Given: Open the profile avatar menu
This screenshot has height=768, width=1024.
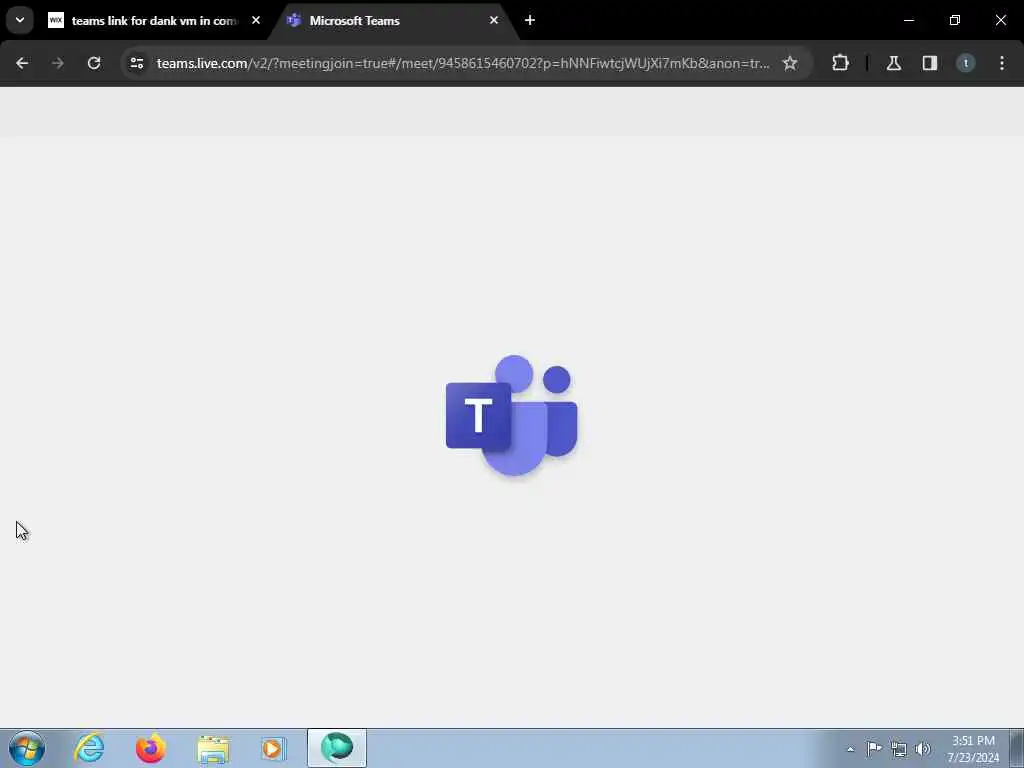Looking at the screenshot, I should point(966,63).
